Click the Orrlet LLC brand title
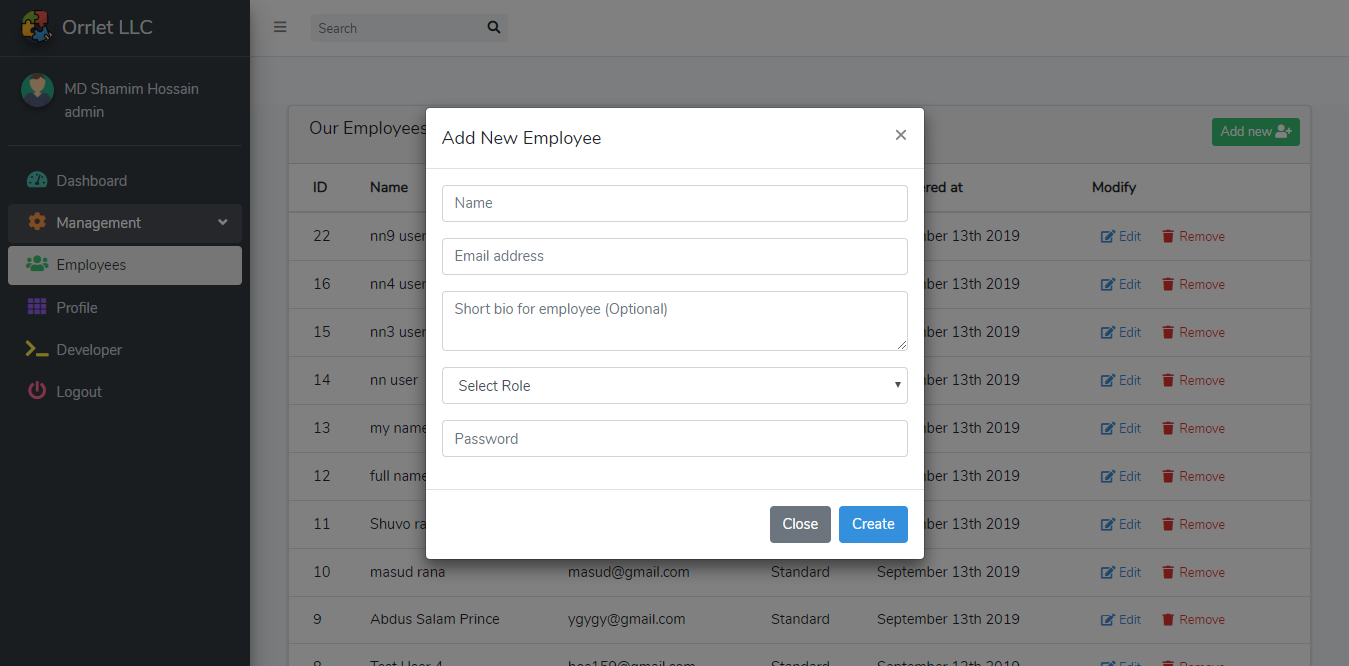This screenshot has height=666, width=1349. click(x=108, y=27)
